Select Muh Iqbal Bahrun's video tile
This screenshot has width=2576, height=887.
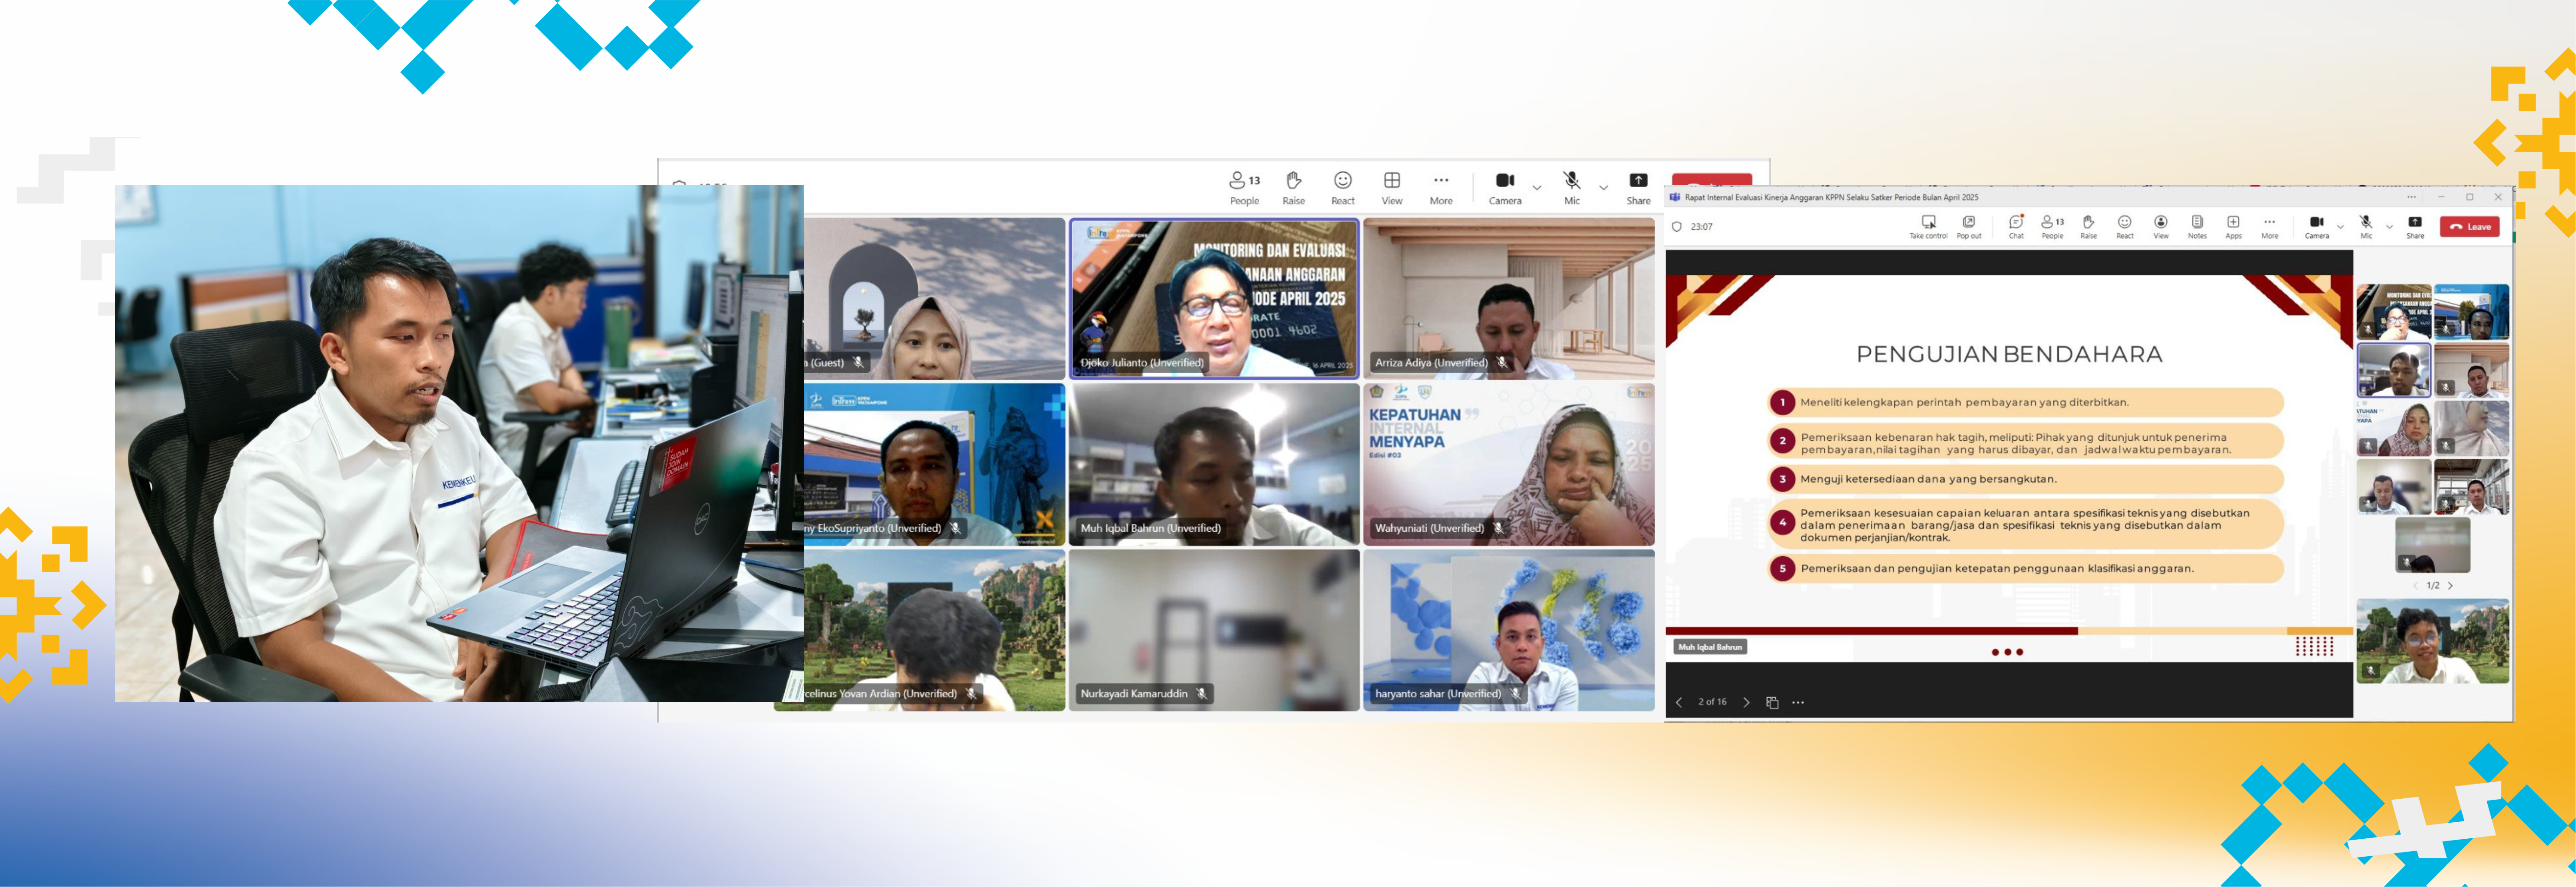coord(1214,464)
